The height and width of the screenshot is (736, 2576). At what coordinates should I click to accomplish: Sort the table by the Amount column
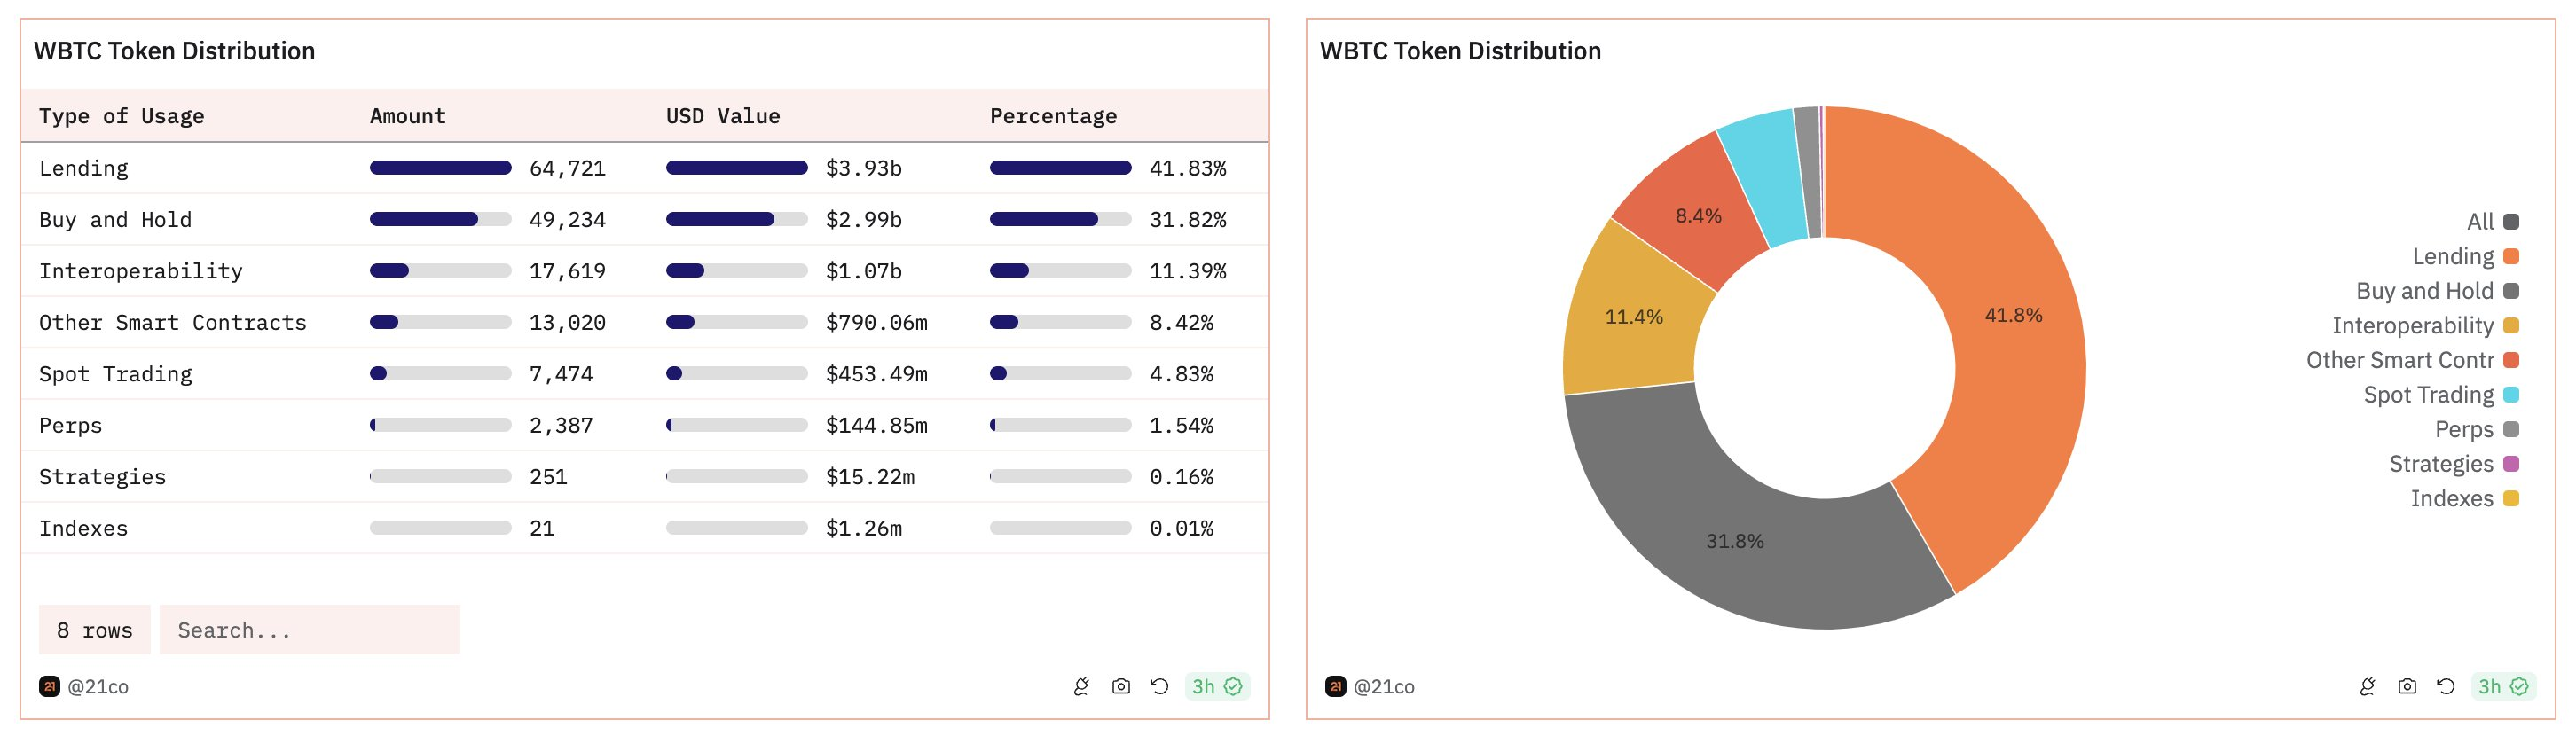(406, 116)
